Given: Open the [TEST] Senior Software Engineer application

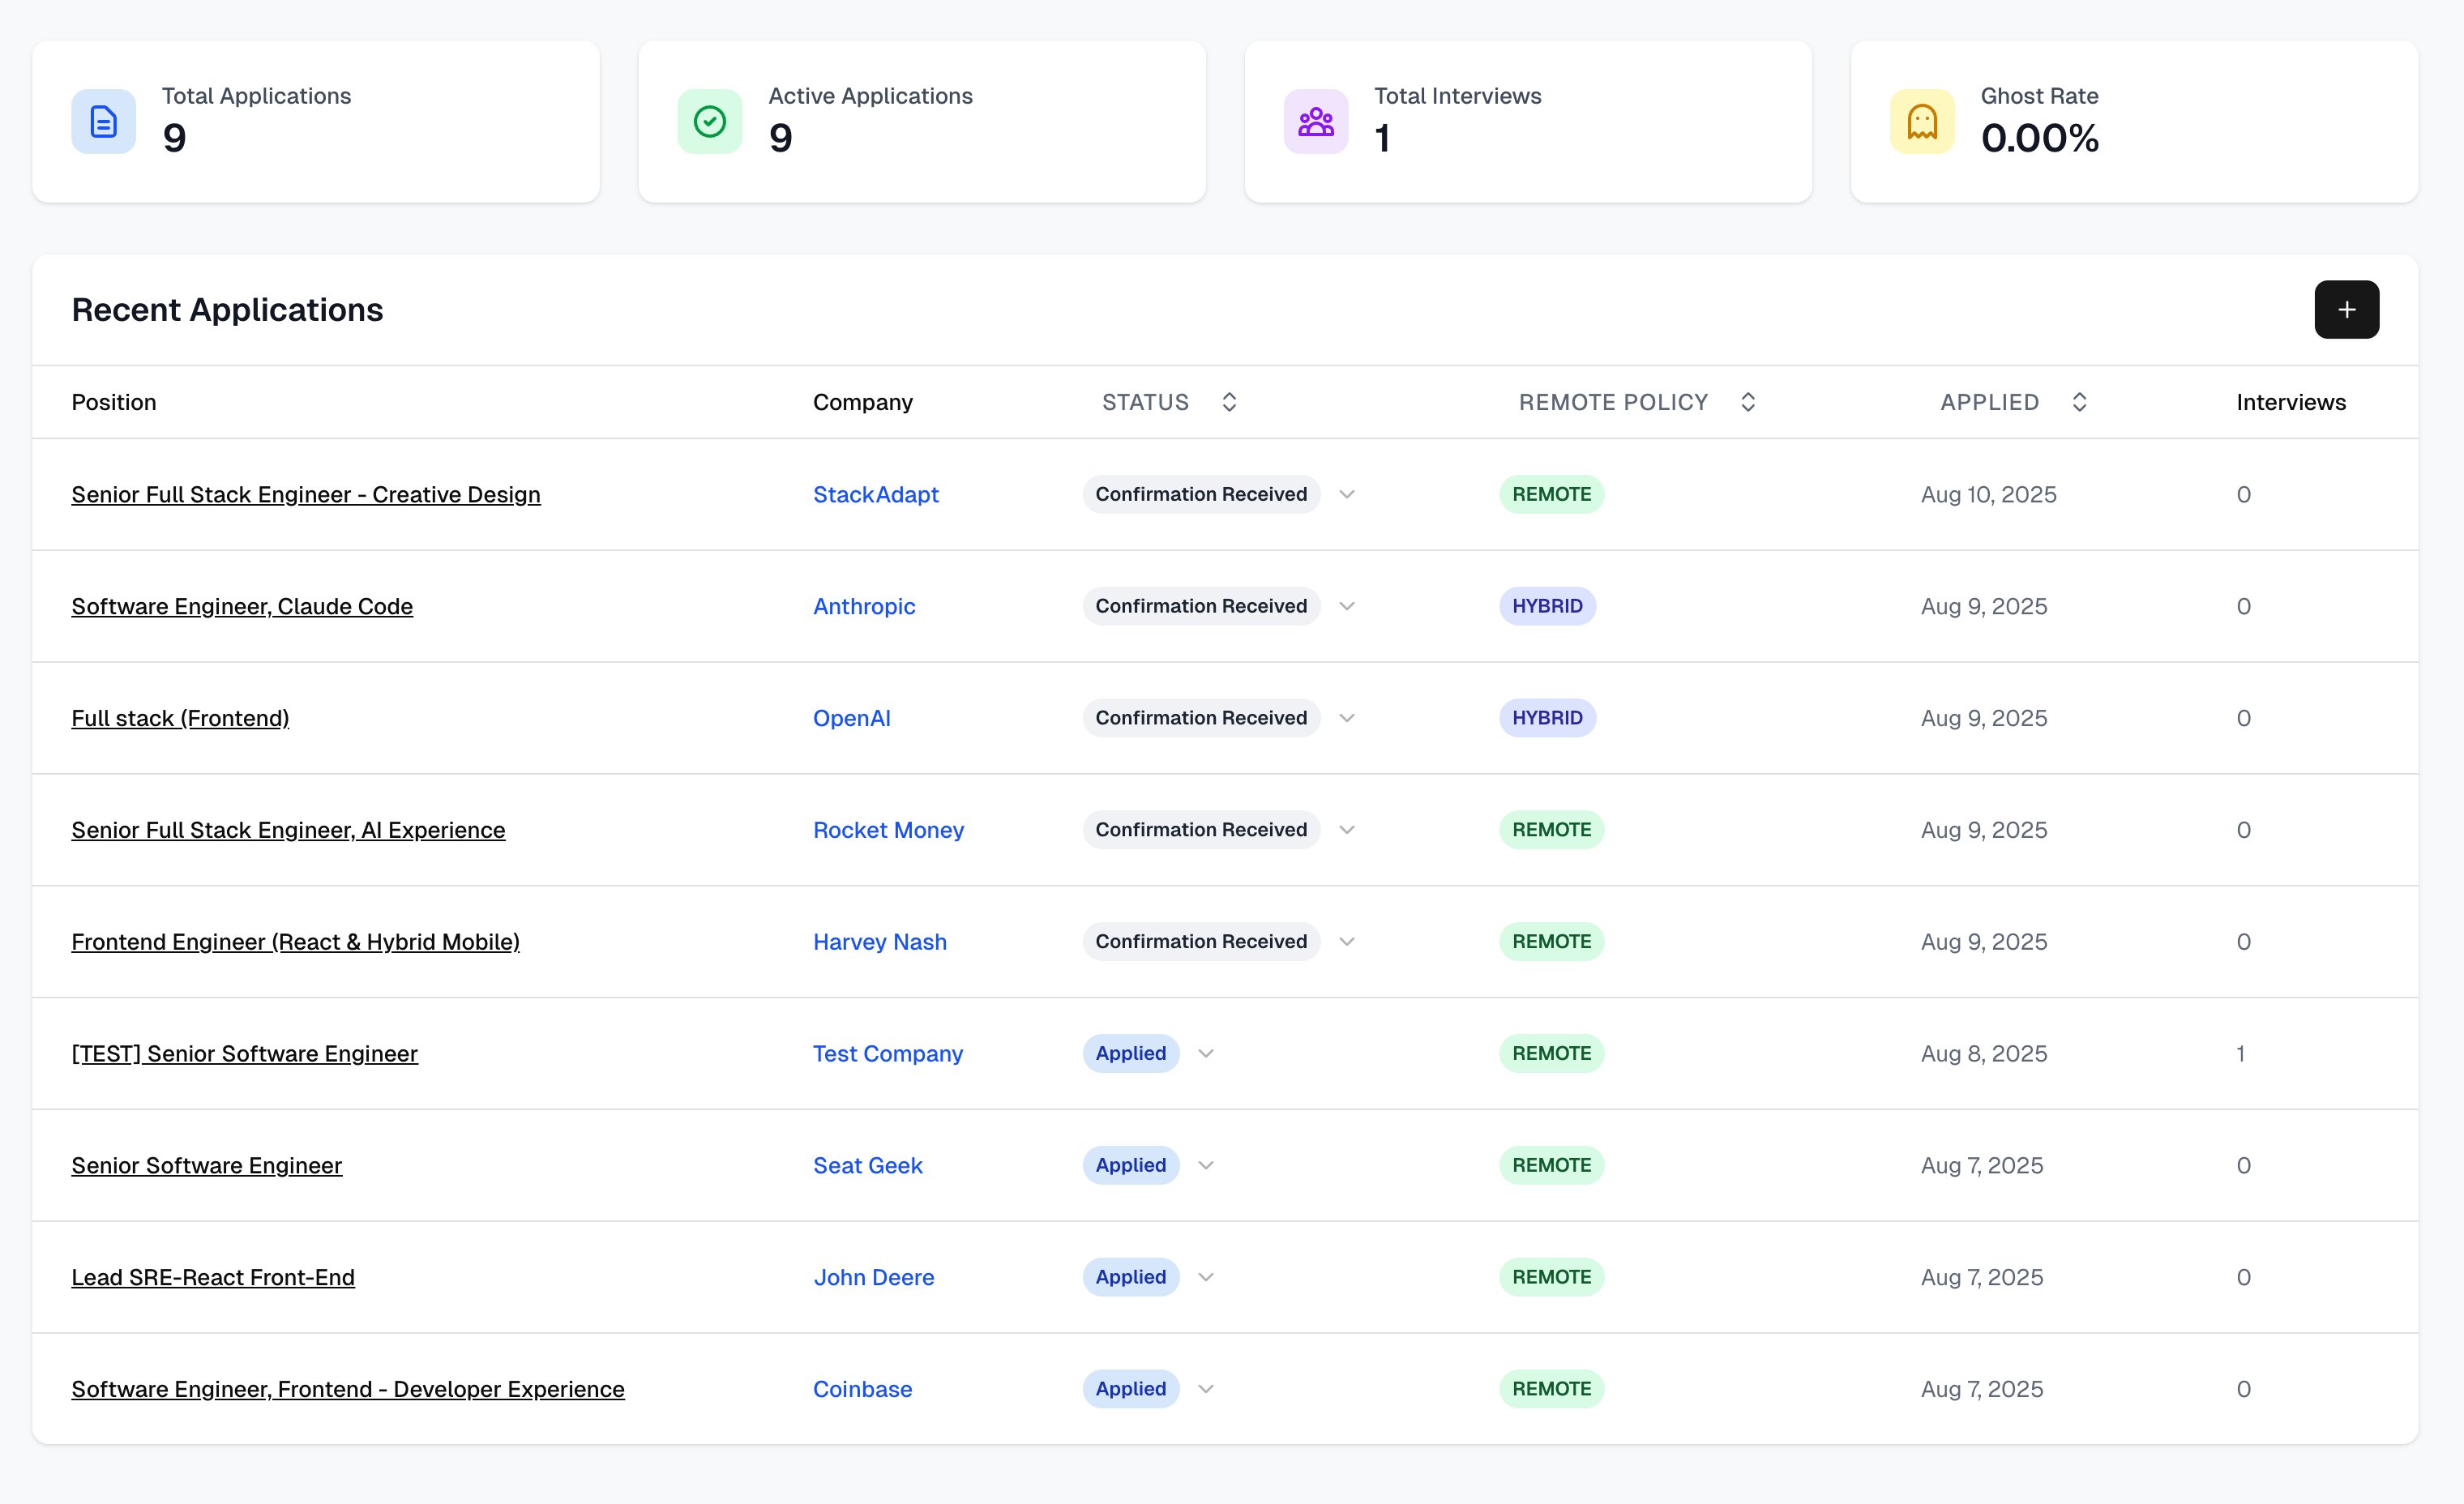Looking at the screenshot, I should pos(244,1053).
